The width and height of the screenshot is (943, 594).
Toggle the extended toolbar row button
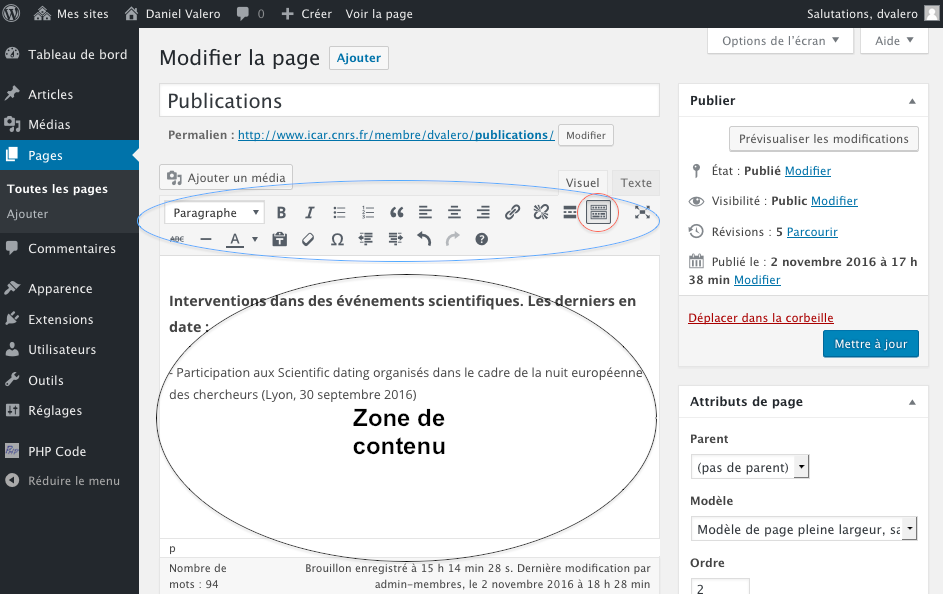tap(598, 212)
